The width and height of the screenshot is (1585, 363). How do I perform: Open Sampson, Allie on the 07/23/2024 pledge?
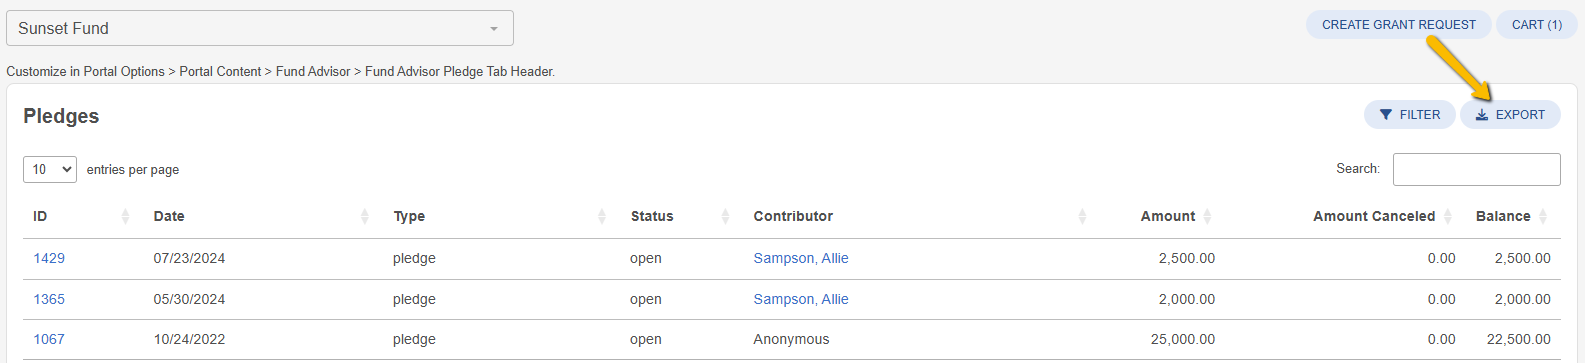pos(801,258)
